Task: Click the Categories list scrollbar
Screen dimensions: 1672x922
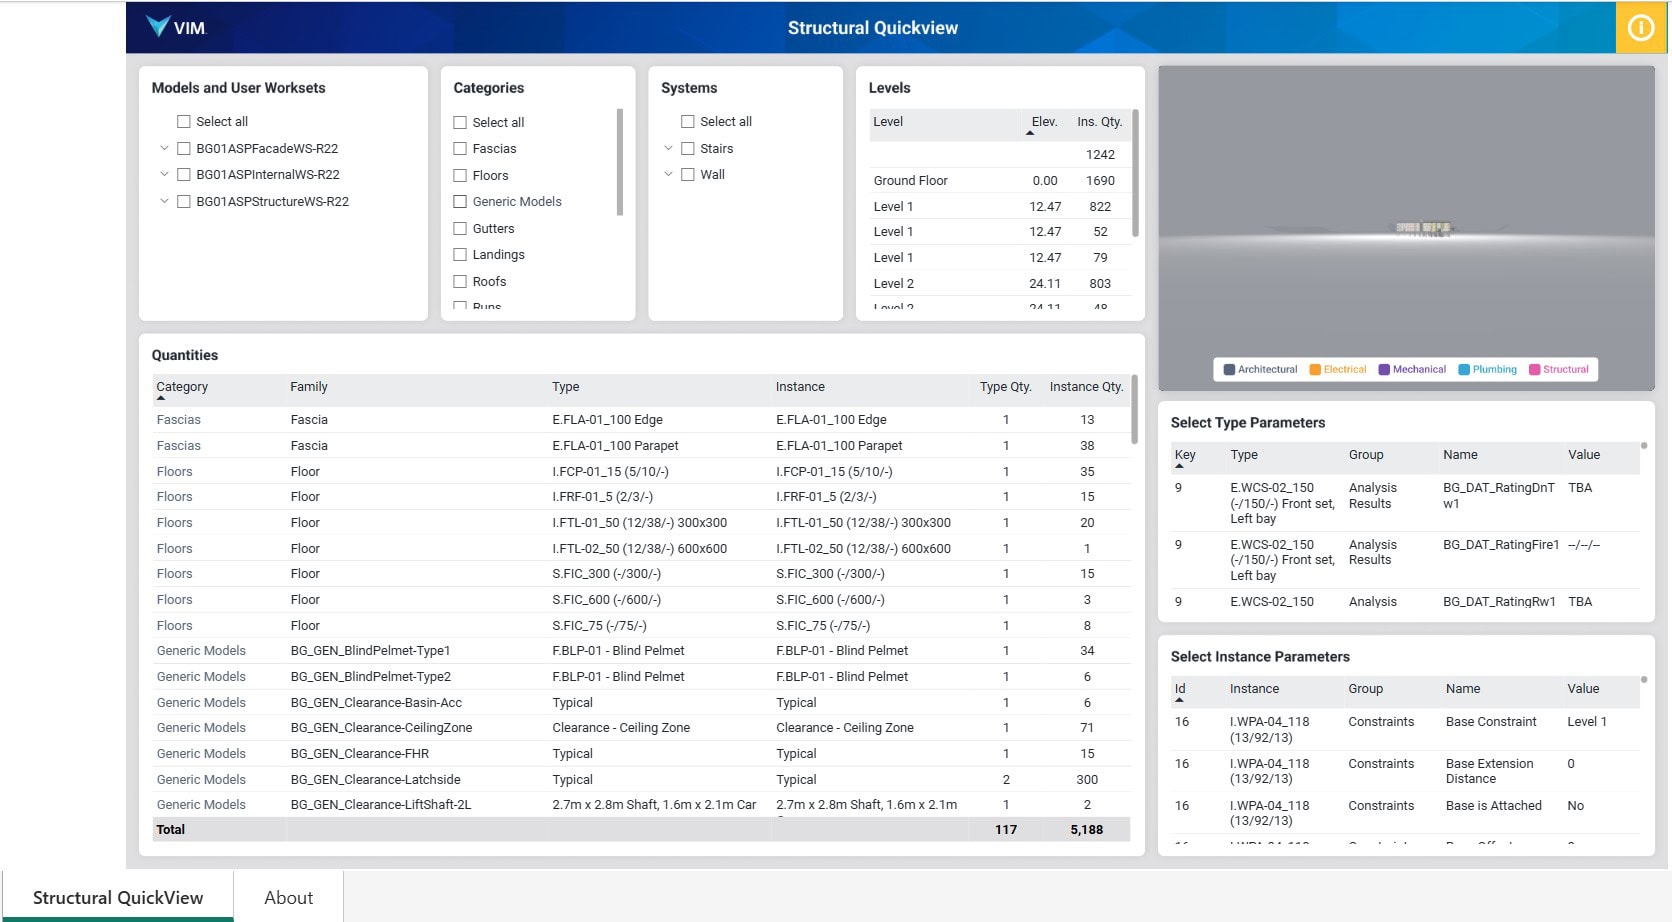Action: [620, 163]
